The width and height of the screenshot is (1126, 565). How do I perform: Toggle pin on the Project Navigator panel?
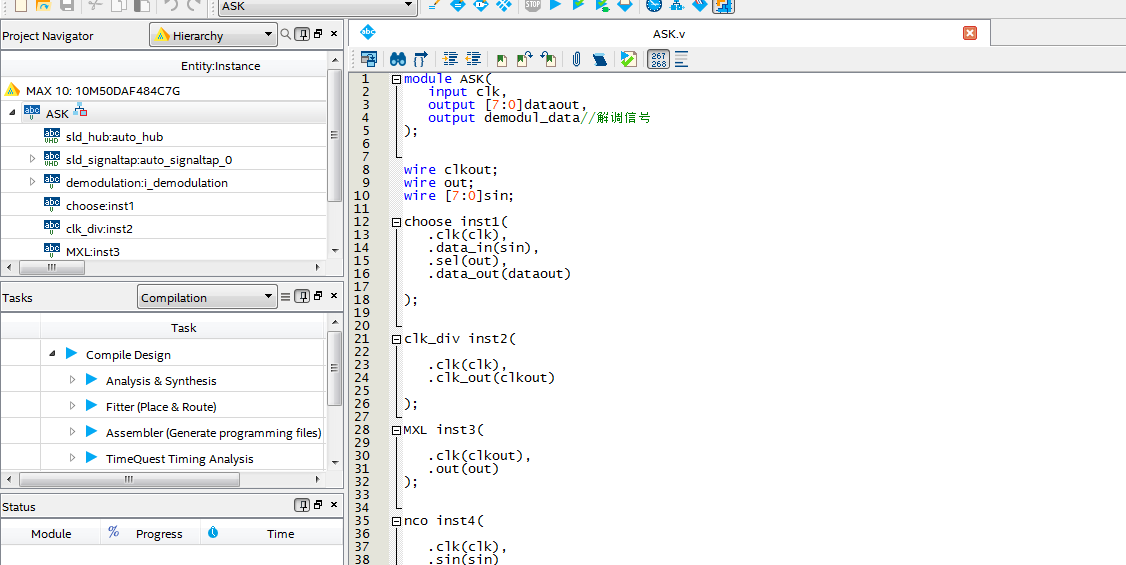point(302,34)
